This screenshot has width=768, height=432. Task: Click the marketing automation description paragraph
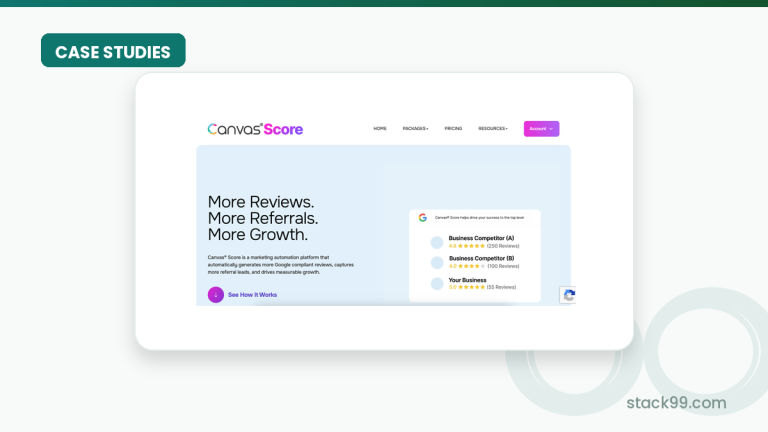coord(281,264)
